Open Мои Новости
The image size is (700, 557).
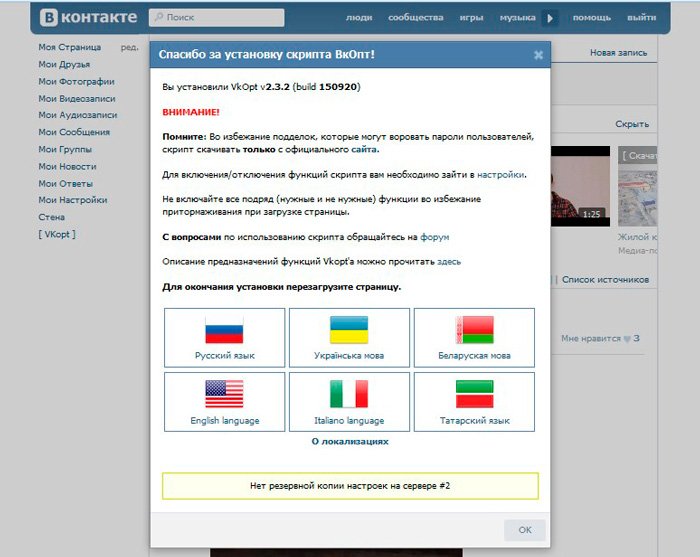[x=67, y=166]
